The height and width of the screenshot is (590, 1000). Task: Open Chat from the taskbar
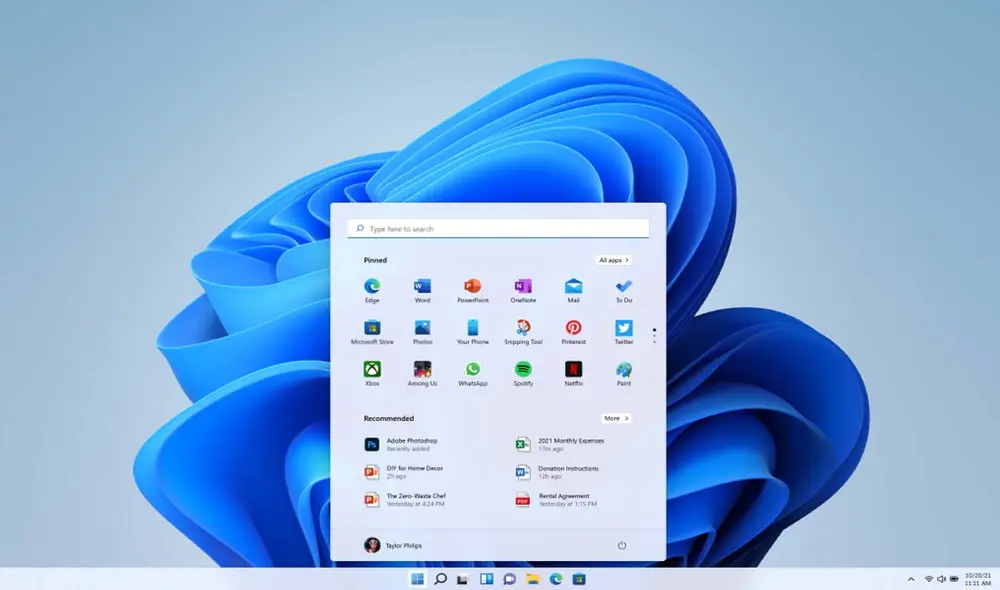pos(507,578)
